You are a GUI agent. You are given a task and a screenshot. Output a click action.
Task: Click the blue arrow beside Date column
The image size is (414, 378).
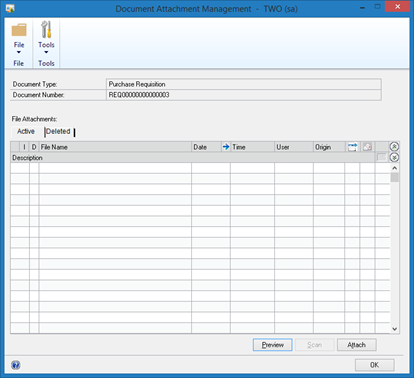click(x=226, y=147)
